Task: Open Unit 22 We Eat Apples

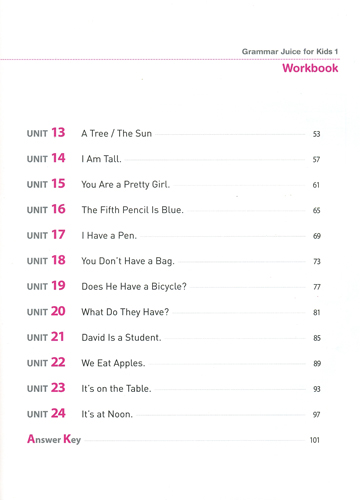Action: click(x=173, y=363)
